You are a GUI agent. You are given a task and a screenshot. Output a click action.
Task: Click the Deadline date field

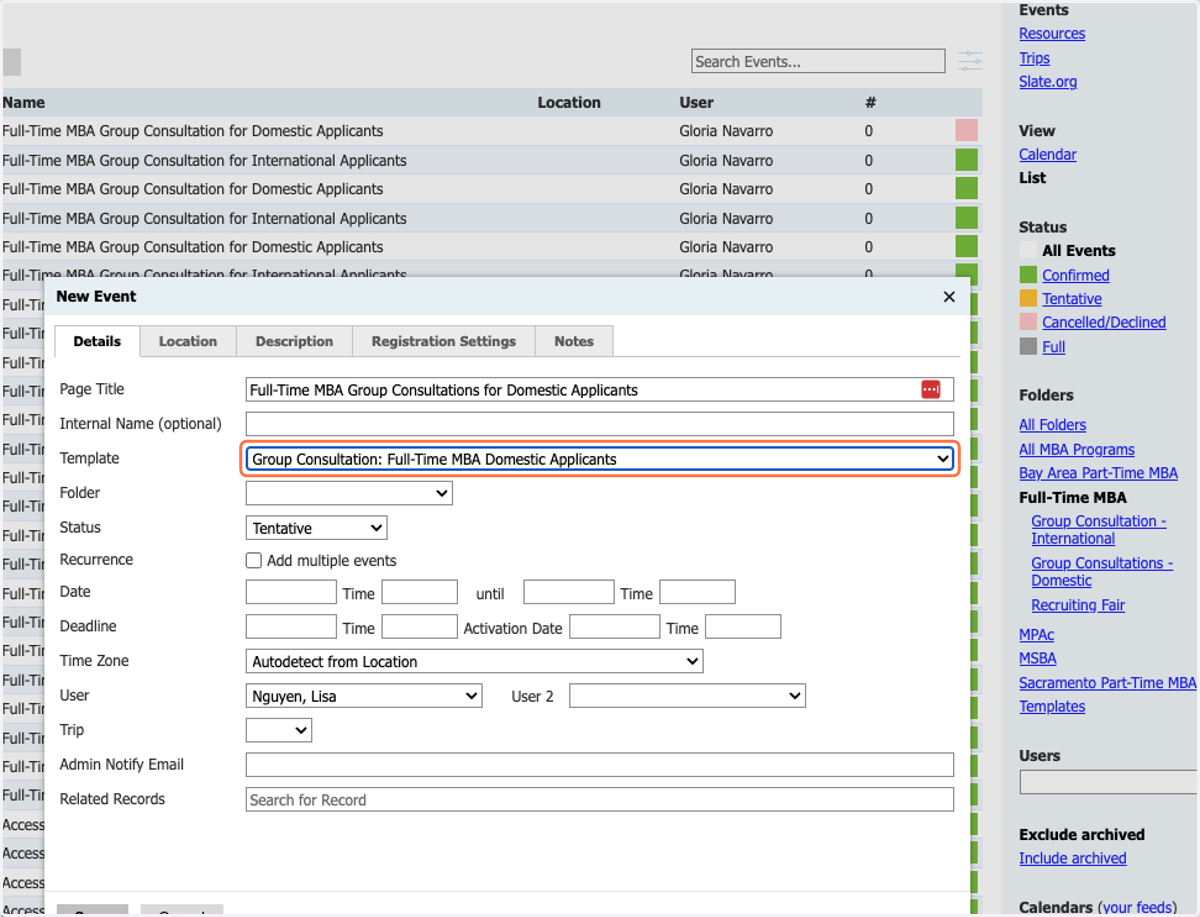(x=291, y=627)
